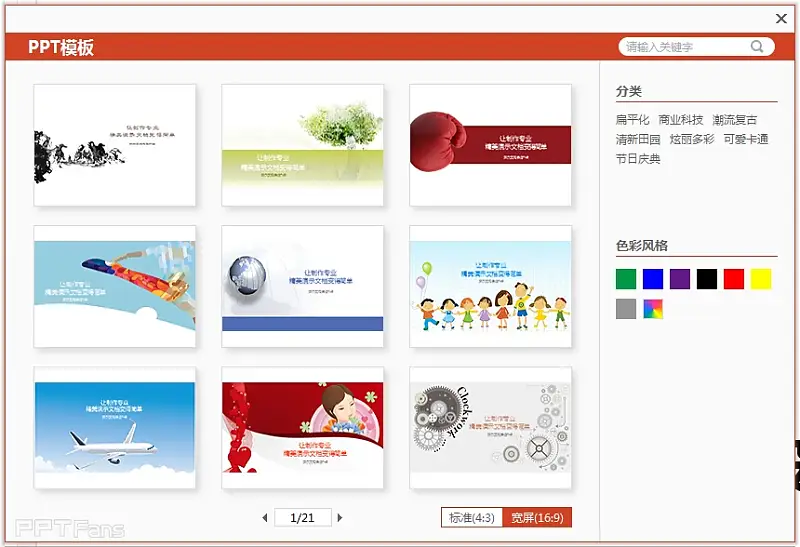
Task: Filter by 商业科技 category
Action: click(x=681, y=120)
